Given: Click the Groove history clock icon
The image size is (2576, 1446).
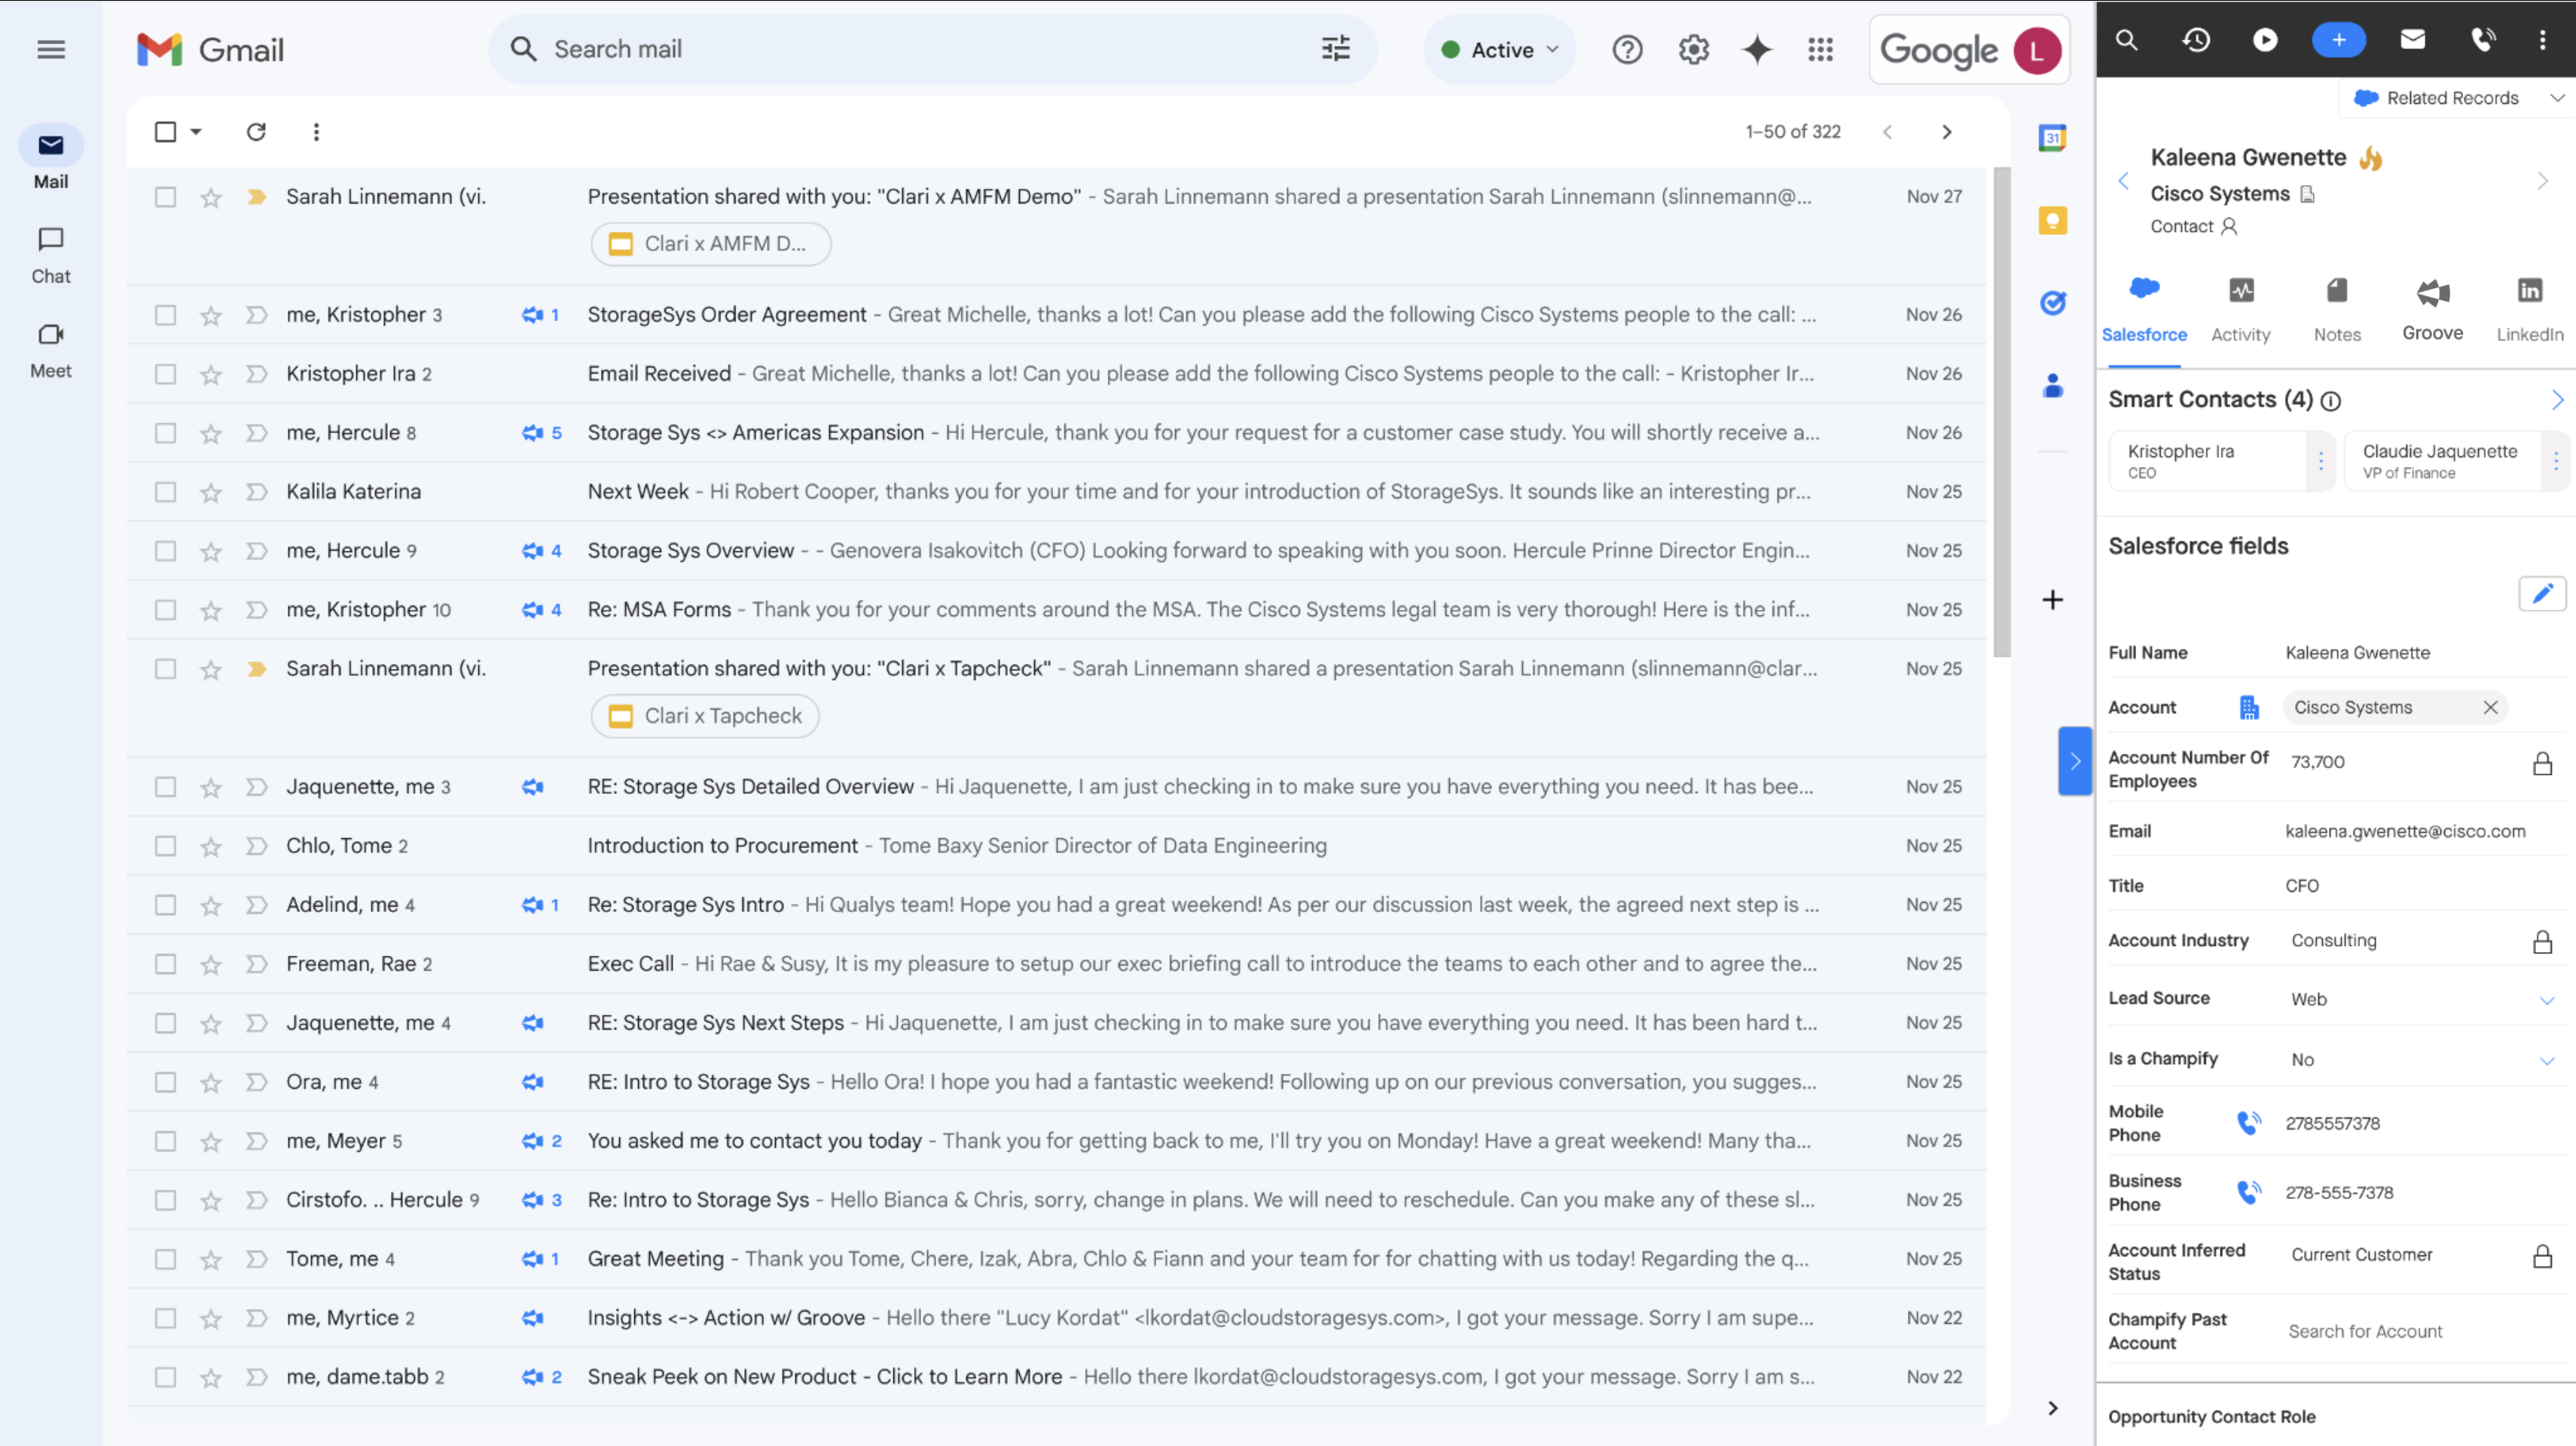Looking at the screenshot, I should 2196,40.
